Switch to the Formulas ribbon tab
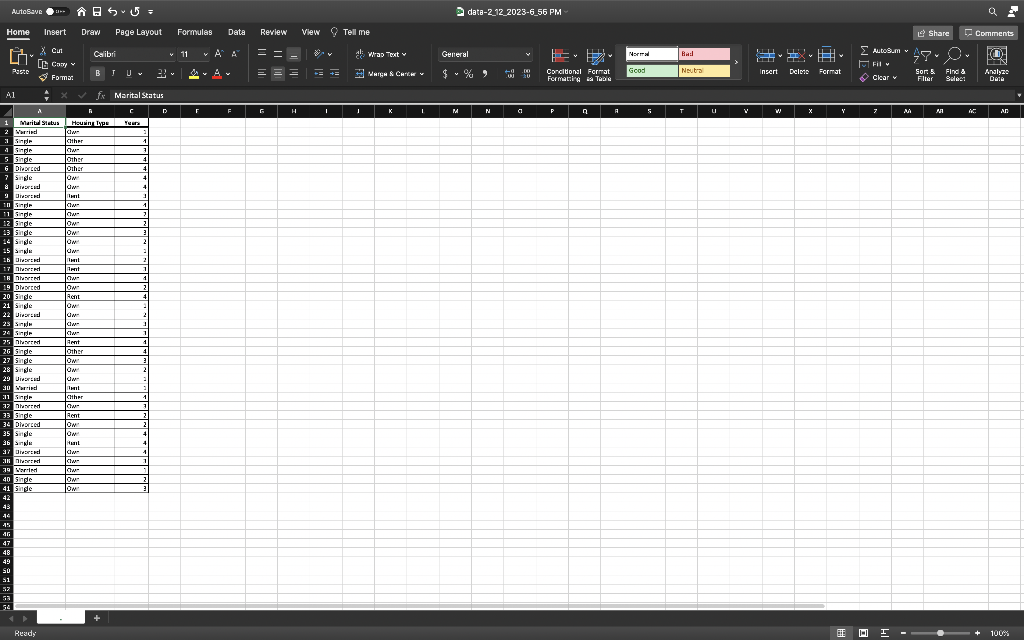The width and height of the screenshot is (1024, 640). (194, 31)
